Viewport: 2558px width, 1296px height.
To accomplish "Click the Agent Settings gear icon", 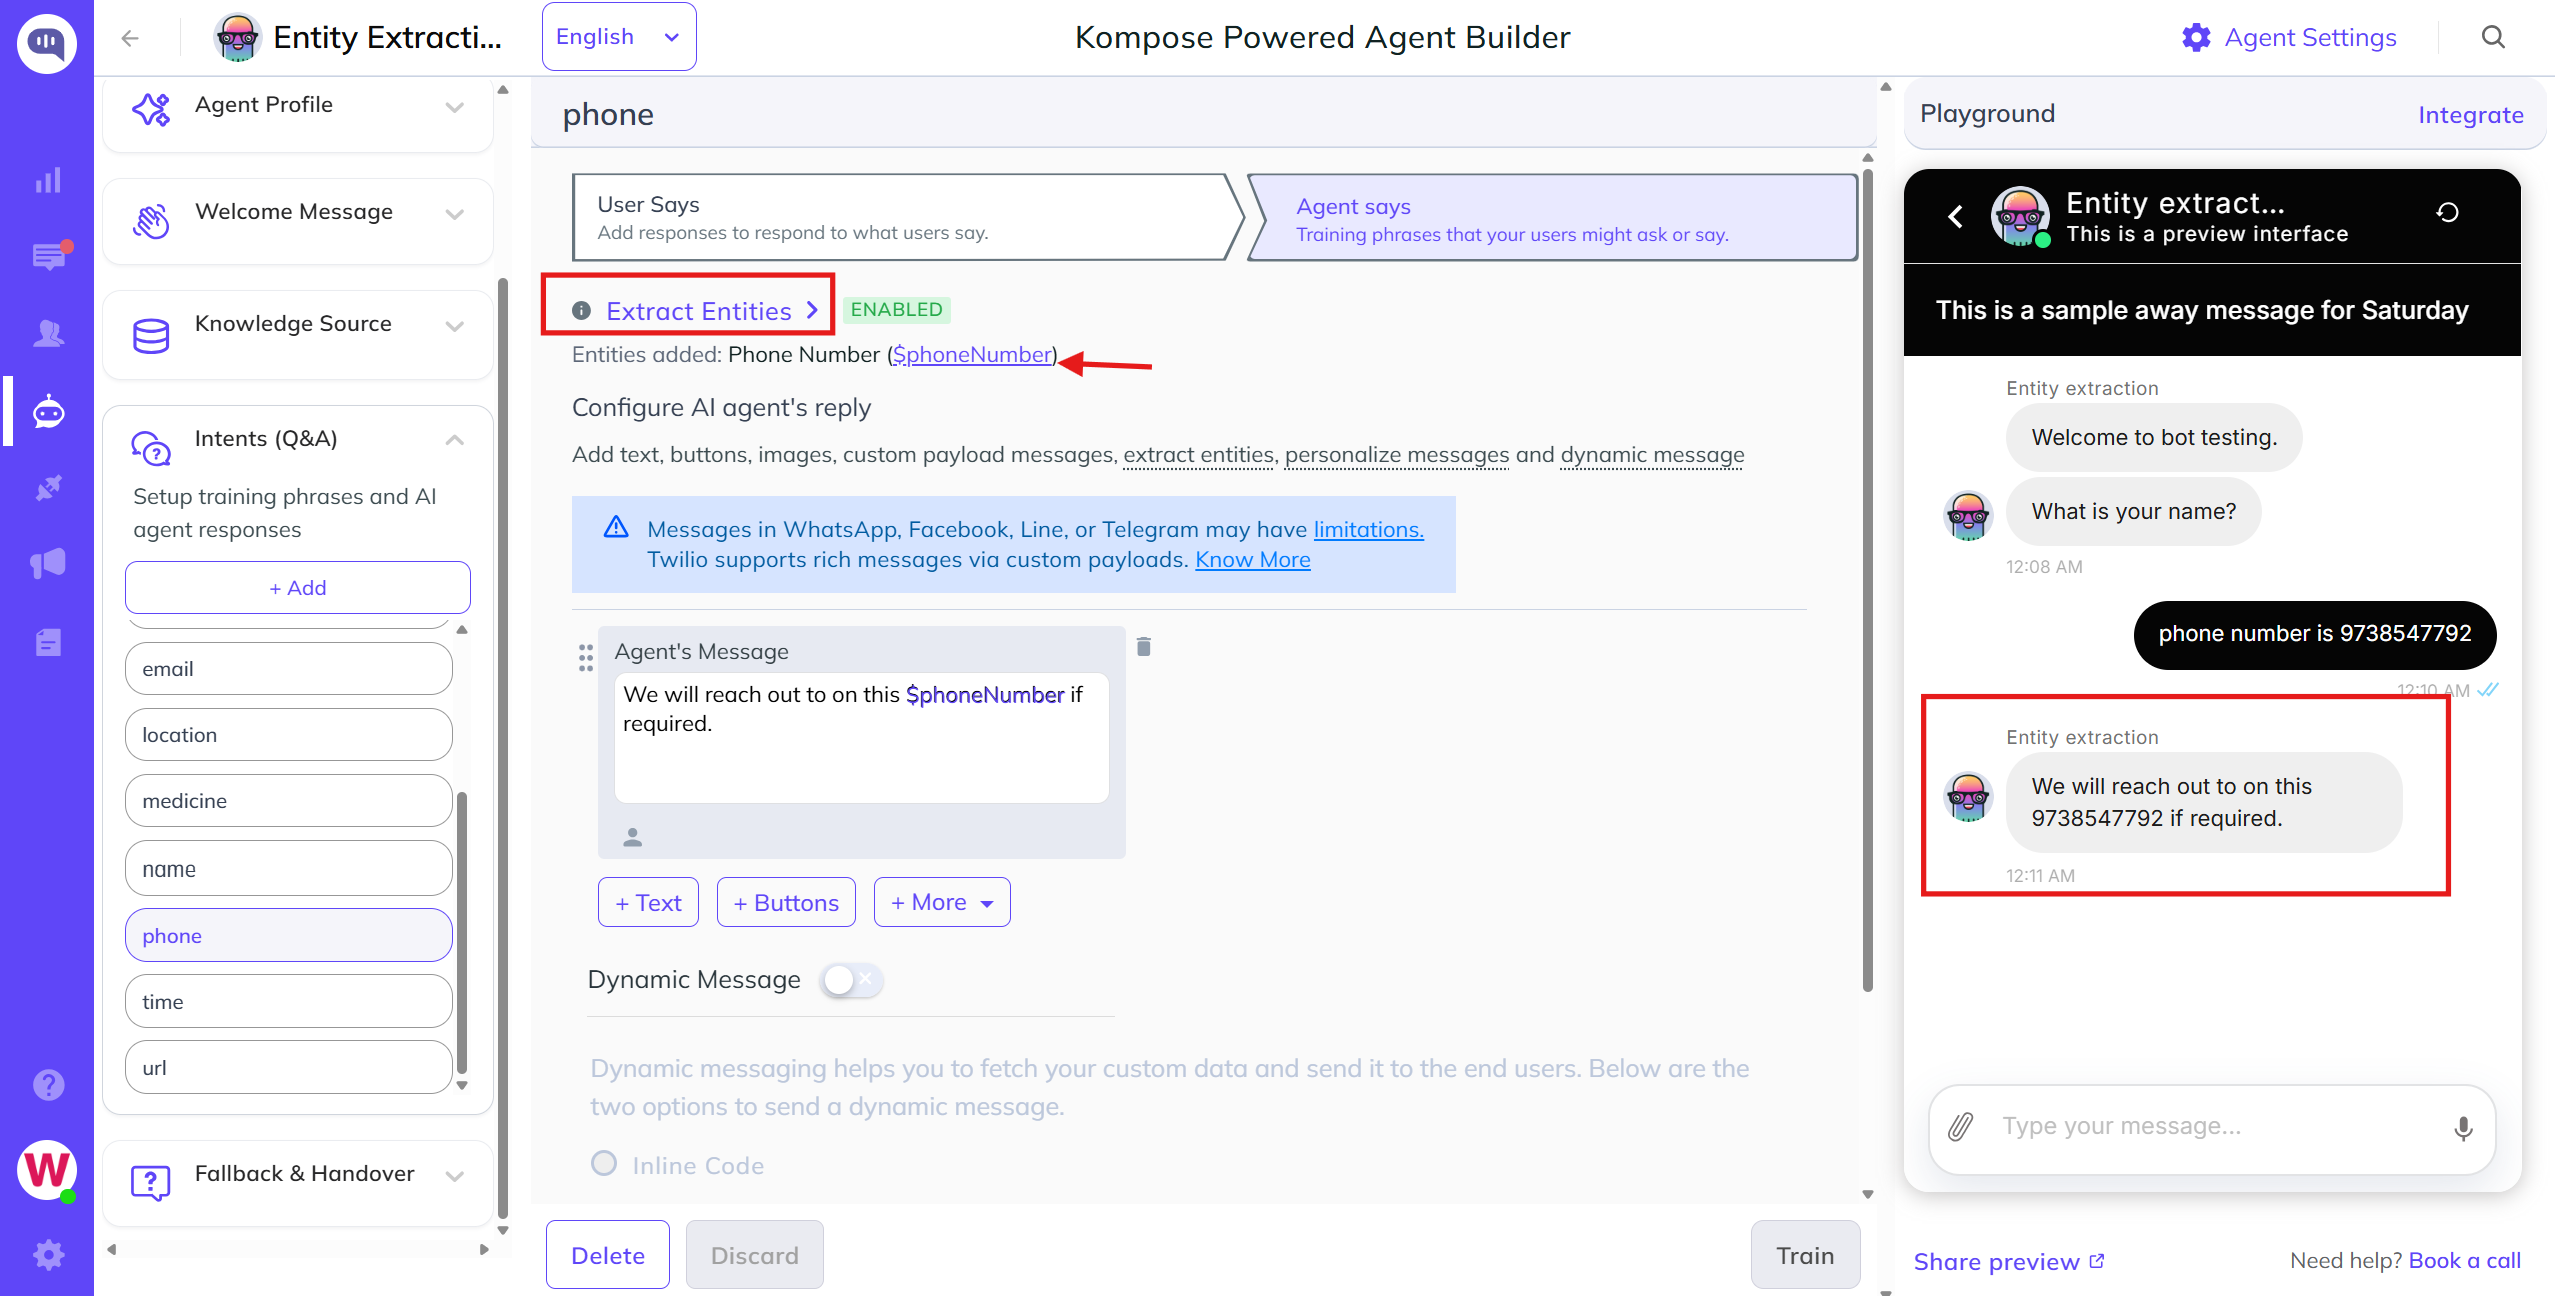I will (2196, 38).
